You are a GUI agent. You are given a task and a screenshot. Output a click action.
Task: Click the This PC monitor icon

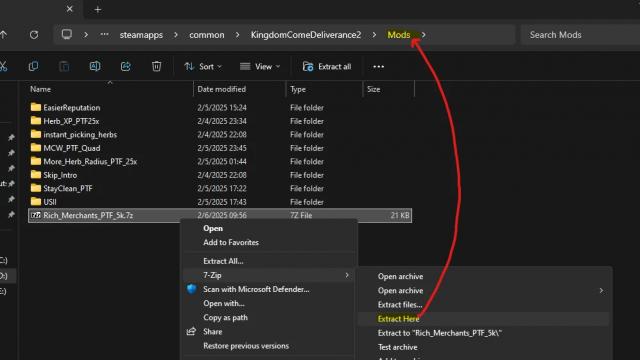point(67,34)
